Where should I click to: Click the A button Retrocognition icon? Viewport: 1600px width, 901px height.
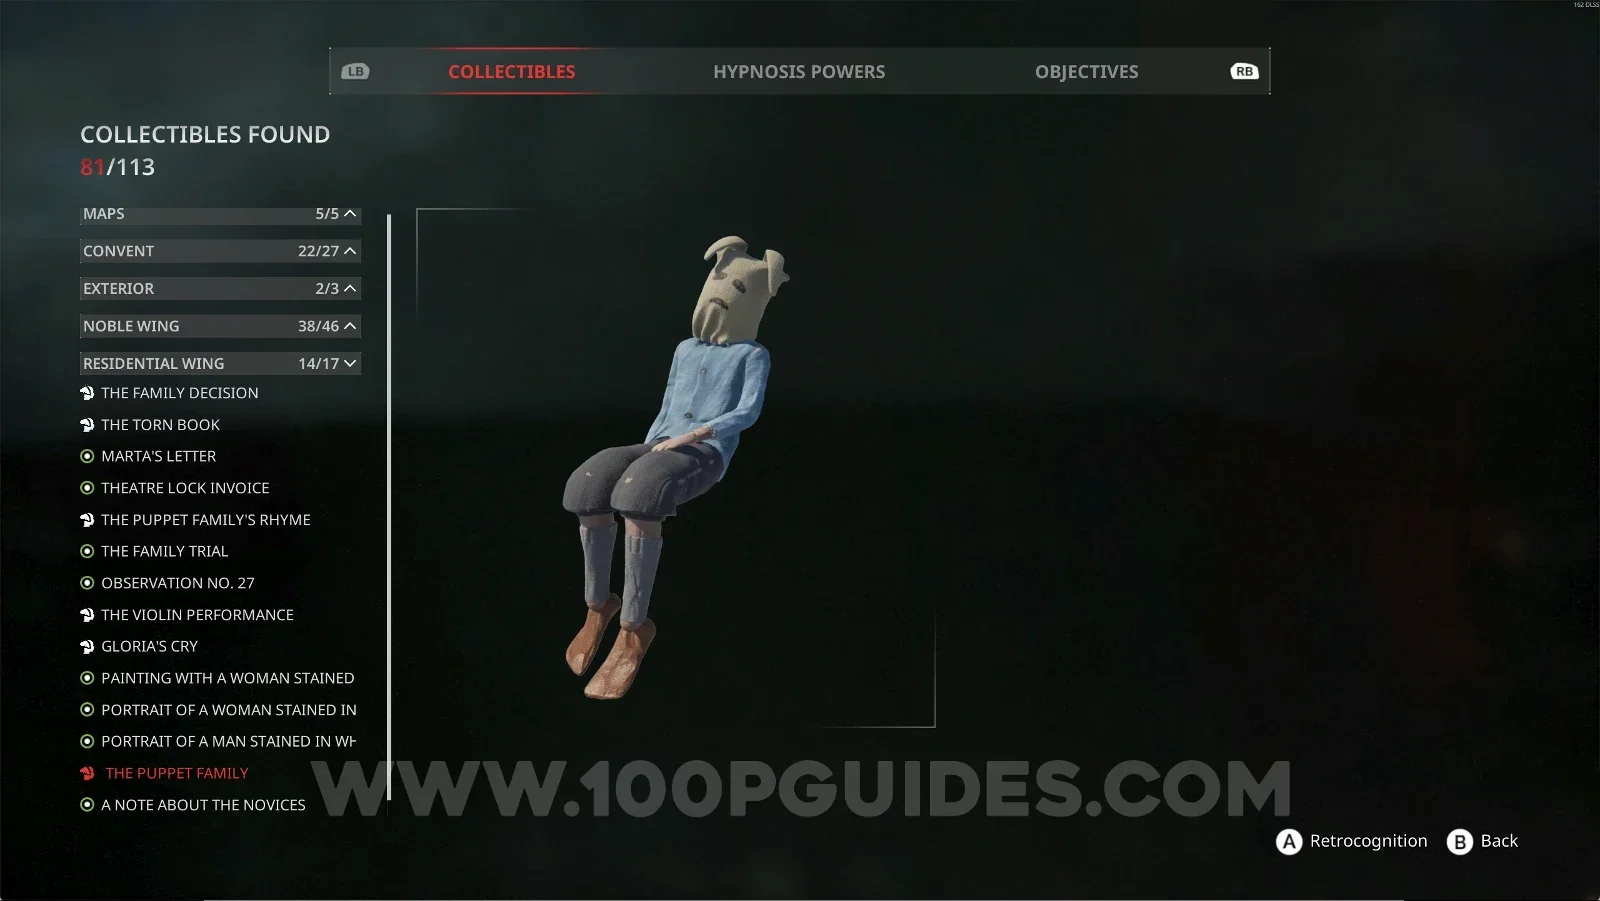[x=1289, y=842]
